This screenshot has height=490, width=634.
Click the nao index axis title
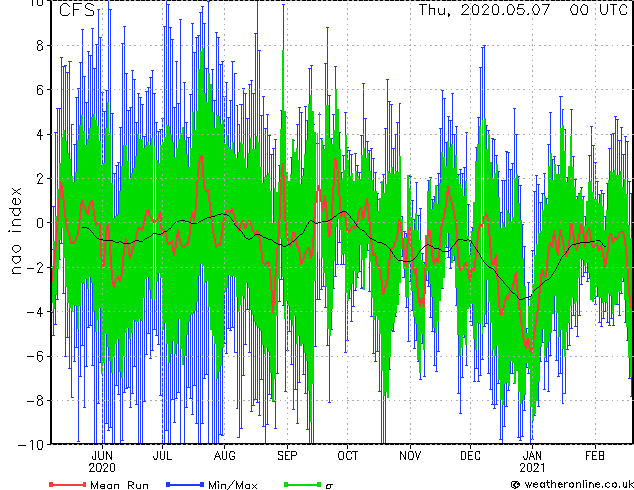[x=15, y=231]
